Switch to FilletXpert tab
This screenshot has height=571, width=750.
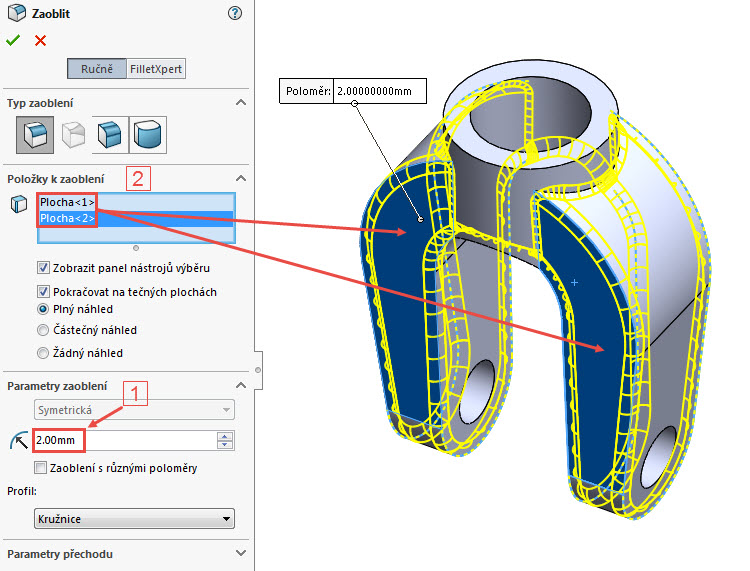pyautogui.click(x=156, y=69)
